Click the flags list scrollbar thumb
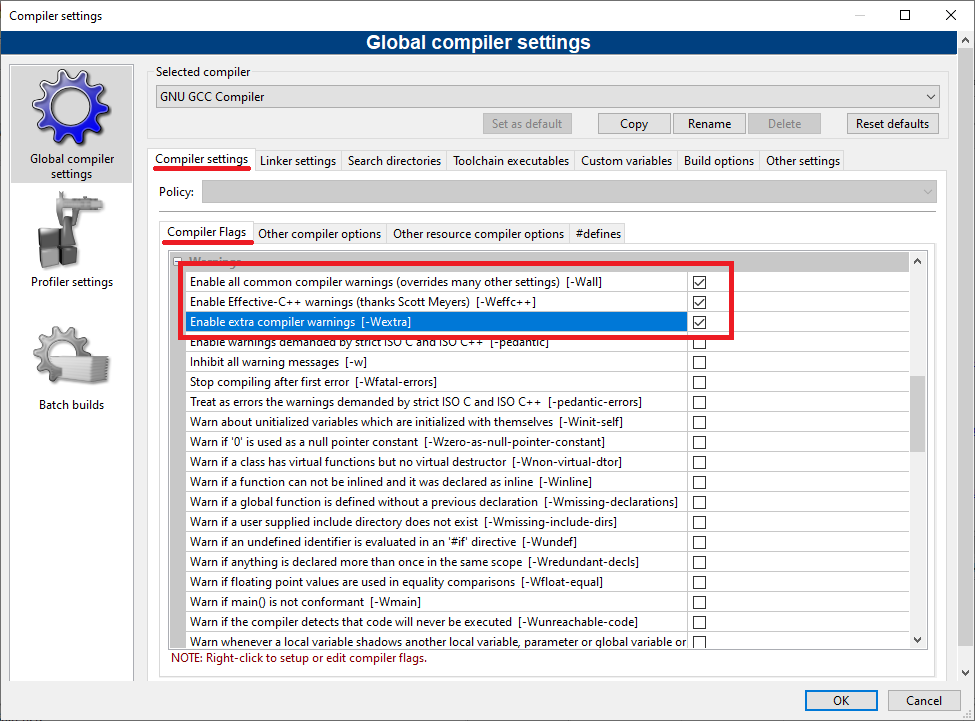The width and height of the screenshot is (975, 721). point(917,413)
